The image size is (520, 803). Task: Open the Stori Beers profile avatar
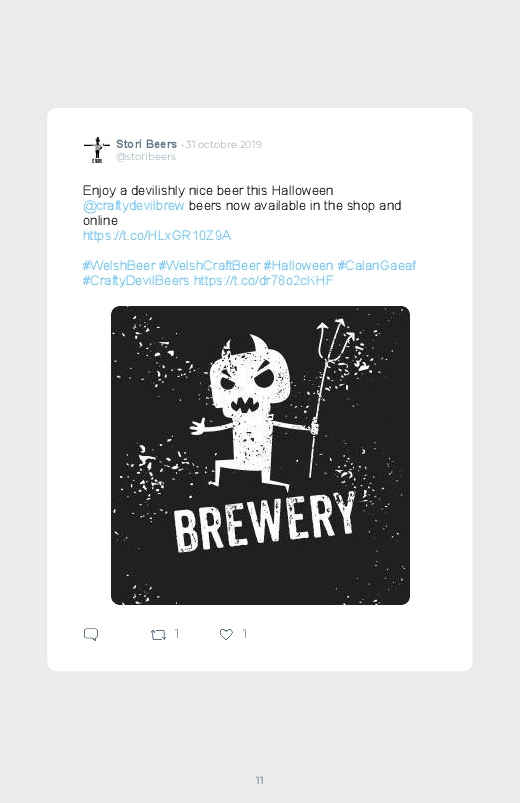coord(97,150)
